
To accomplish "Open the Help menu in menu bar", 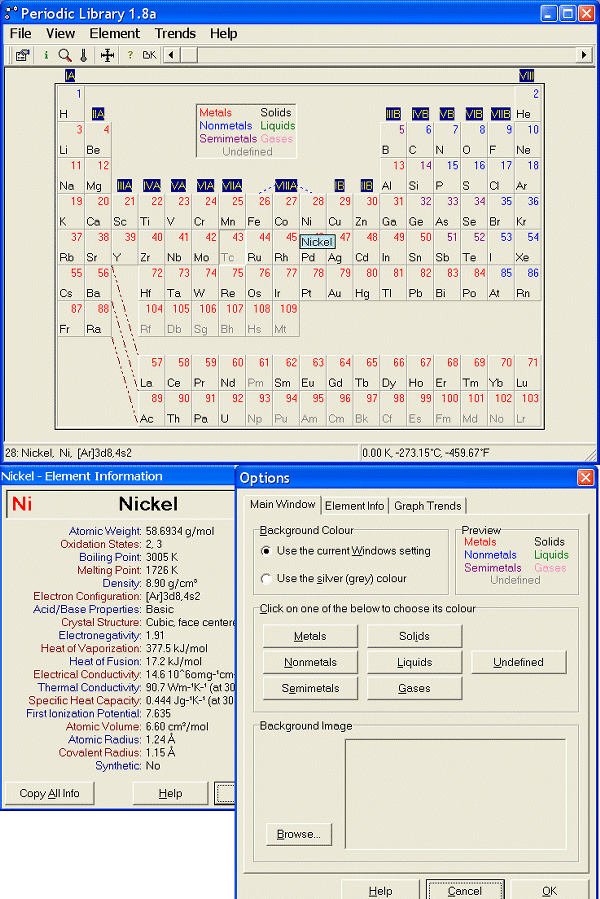I will [223, 33].
